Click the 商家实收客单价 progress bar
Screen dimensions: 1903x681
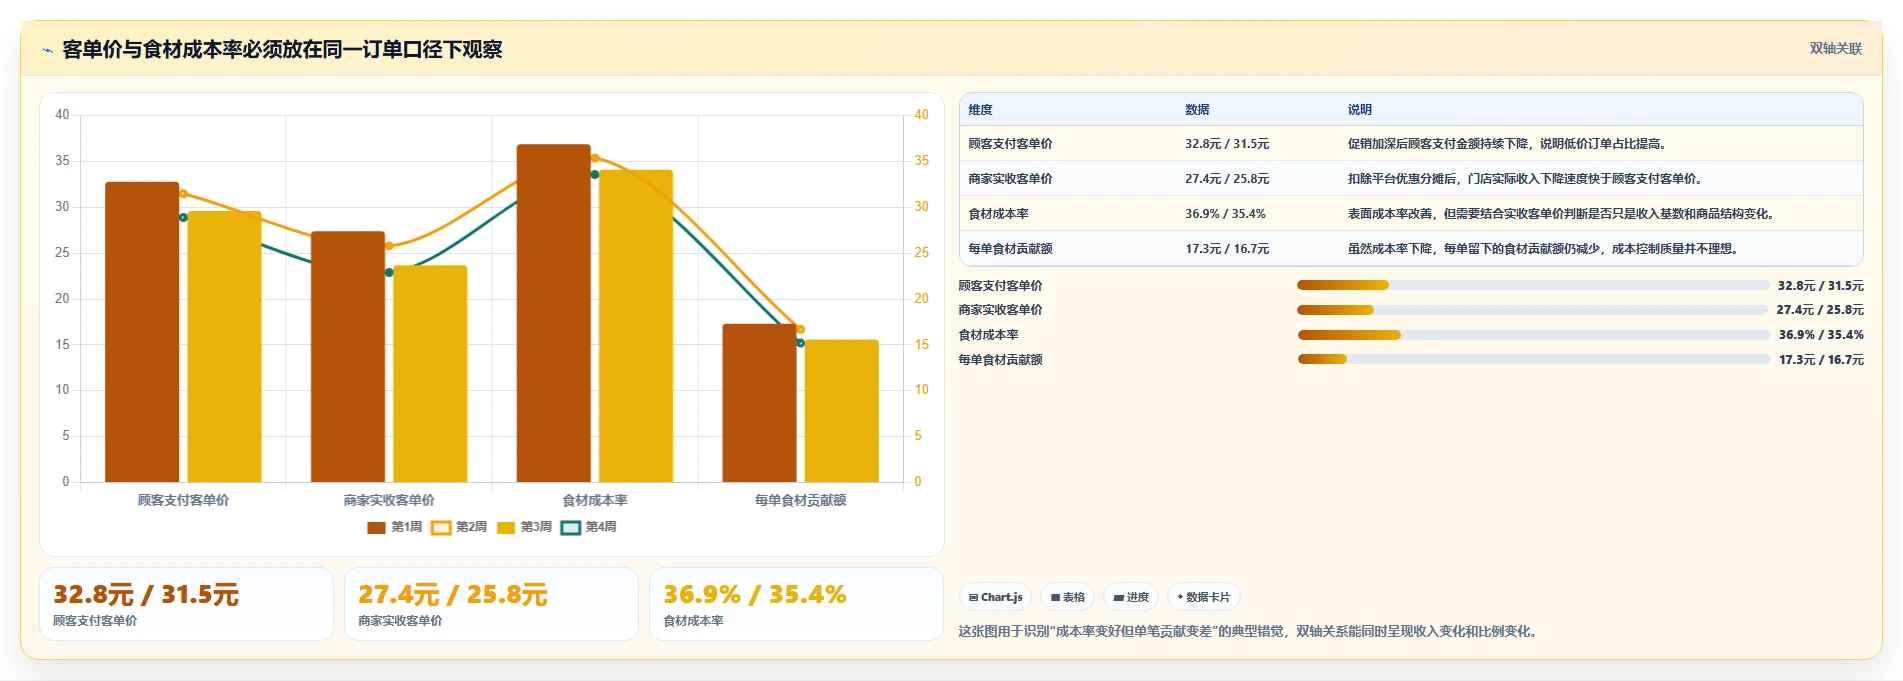coord(1533,310)
